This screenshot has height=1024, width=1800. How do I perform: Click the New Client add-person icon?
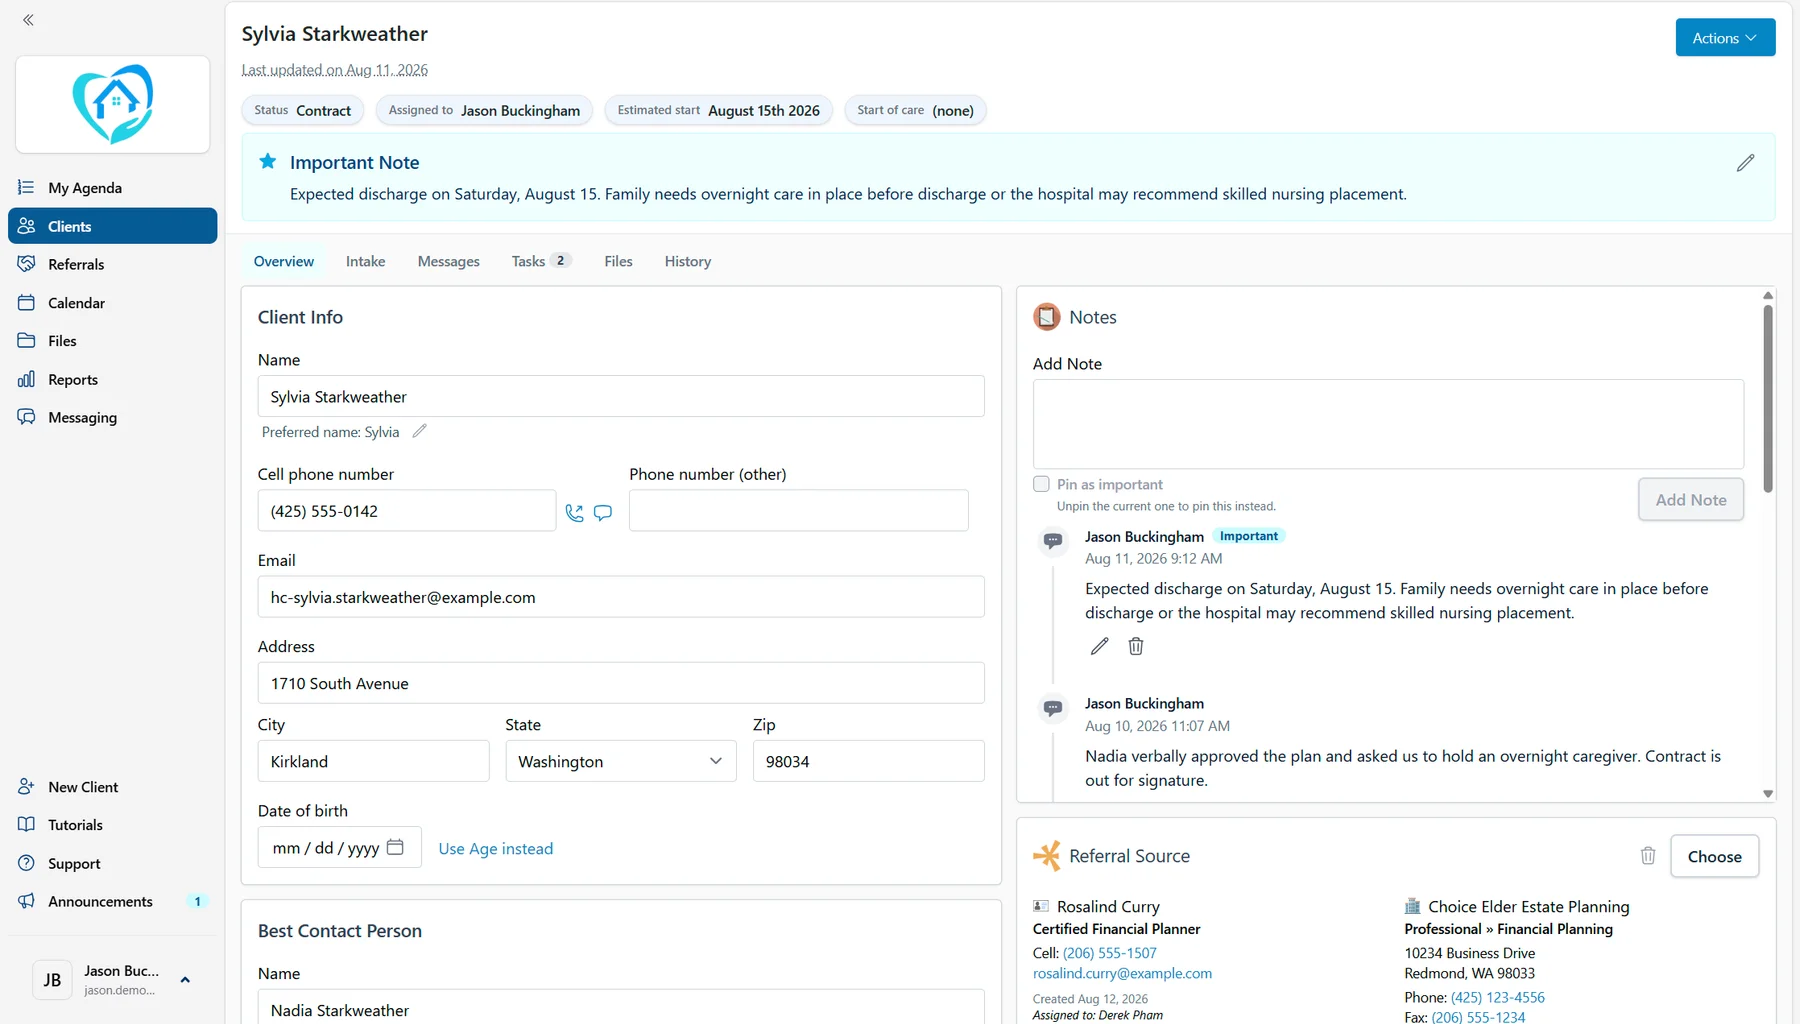click(x=26, y=787)
